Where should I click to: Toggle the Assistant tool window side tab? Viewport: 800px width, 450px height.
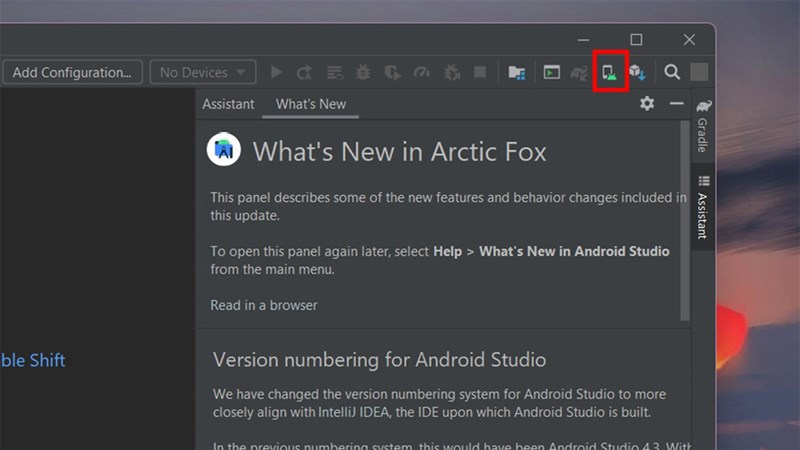pyautogui.click(x=703, y=208)
